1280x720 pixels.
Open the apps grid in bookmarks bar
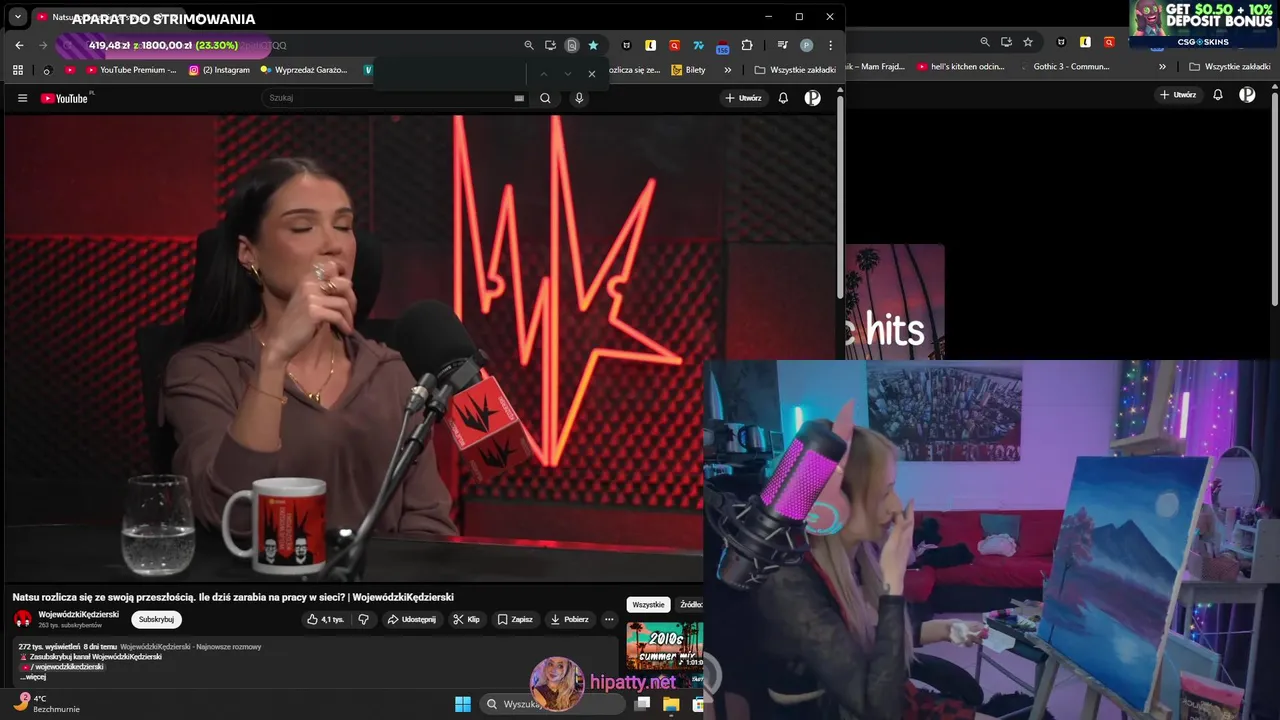click(18, 70)
